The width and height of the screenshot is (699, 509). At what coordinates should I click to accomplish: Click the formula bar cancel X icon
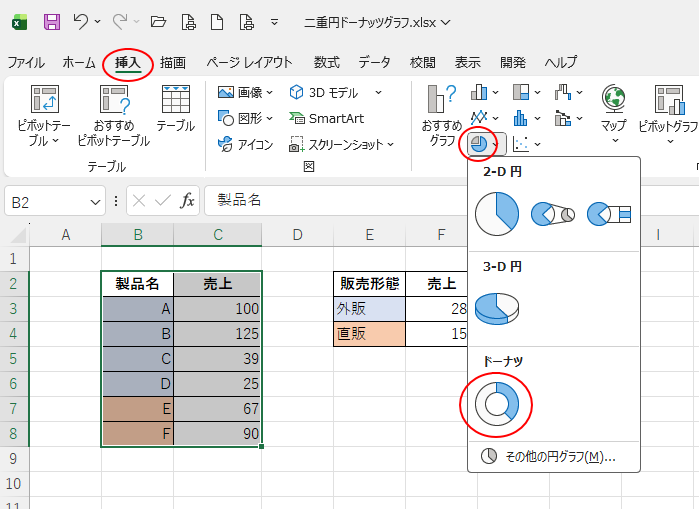pos(139,201)
